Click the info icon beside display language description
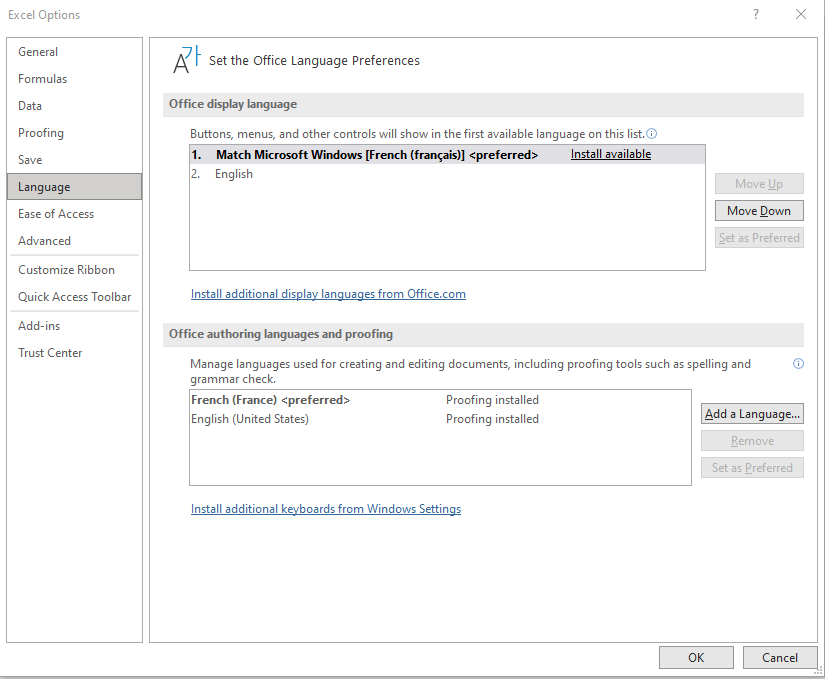This screenshot has height=679, width=825. [652, 133]
